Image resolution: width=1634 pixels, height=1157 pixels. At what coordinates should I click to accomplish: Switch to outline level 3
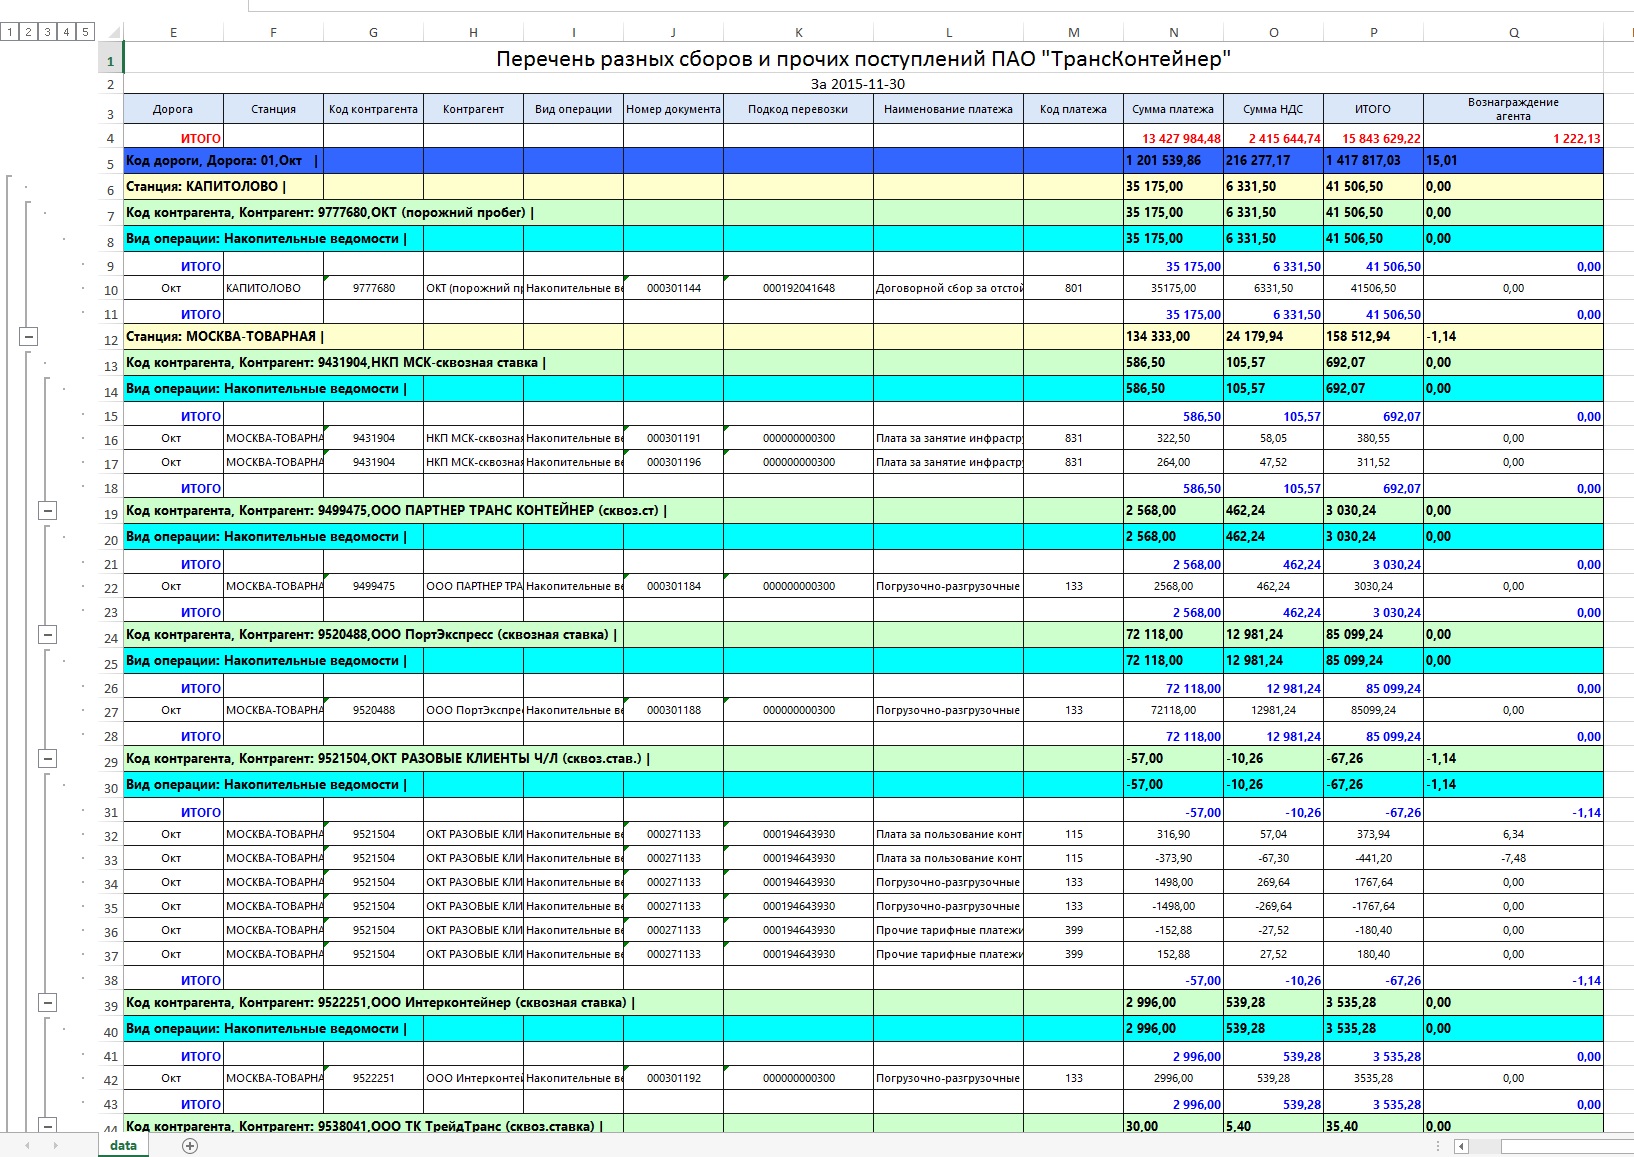47,32
